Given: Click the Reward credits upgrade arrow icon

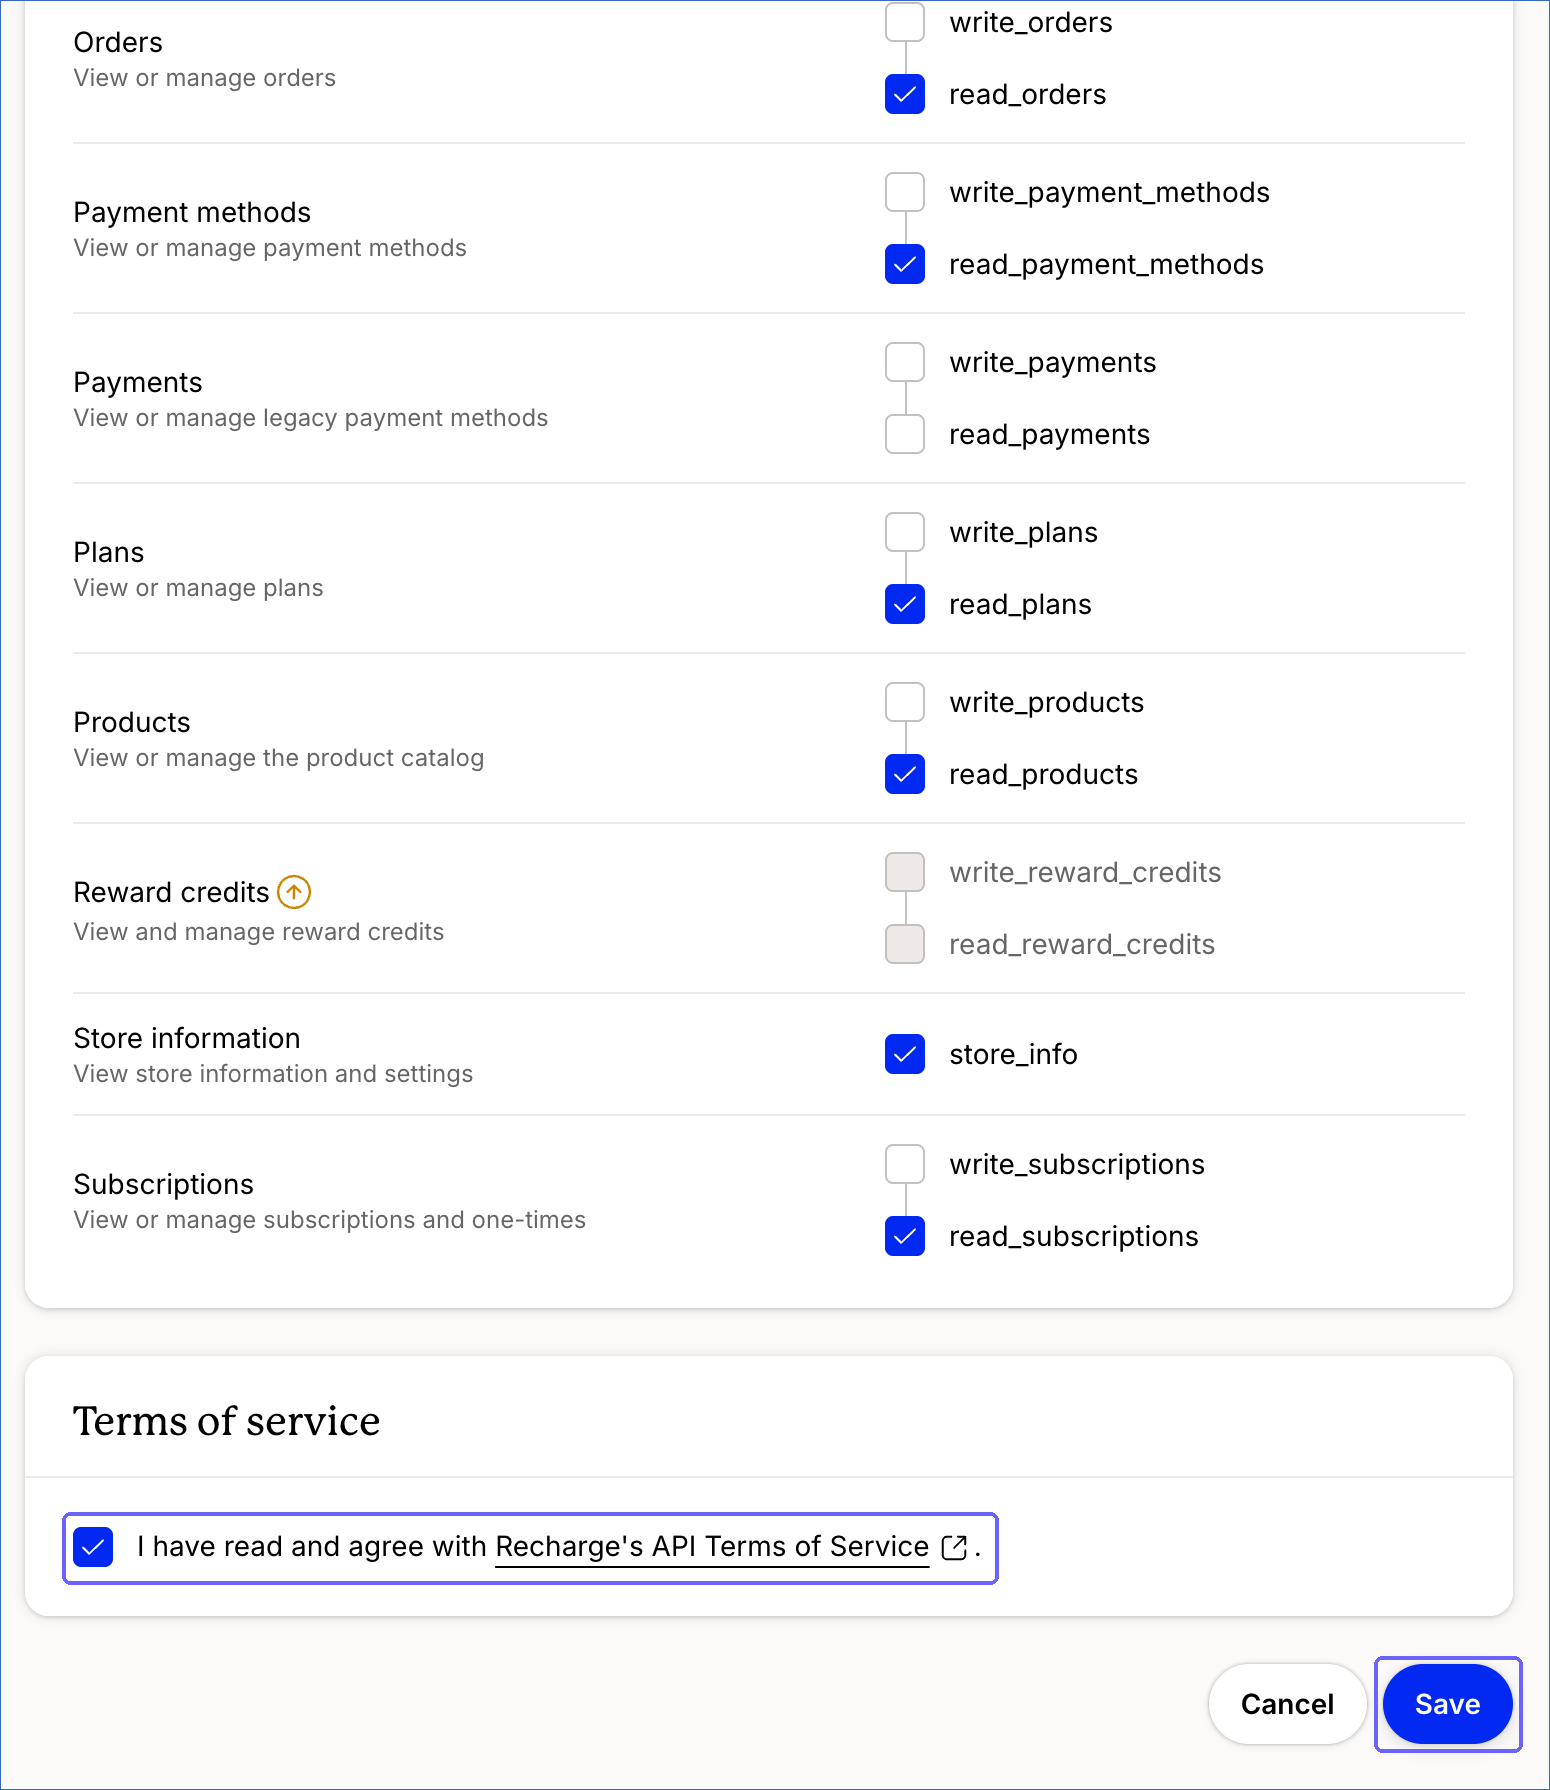Looking at the screenshot, I should pyautogui.click(x=294, y=891).
